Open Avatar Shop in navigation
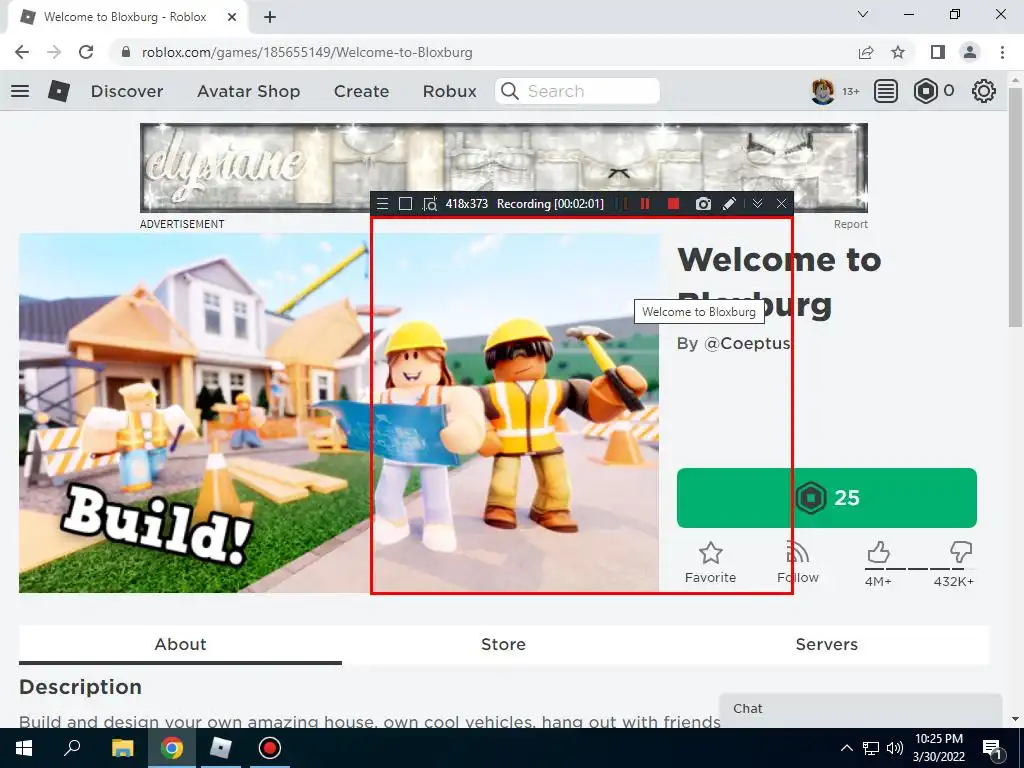1024x768 pixels. [249, 91]
